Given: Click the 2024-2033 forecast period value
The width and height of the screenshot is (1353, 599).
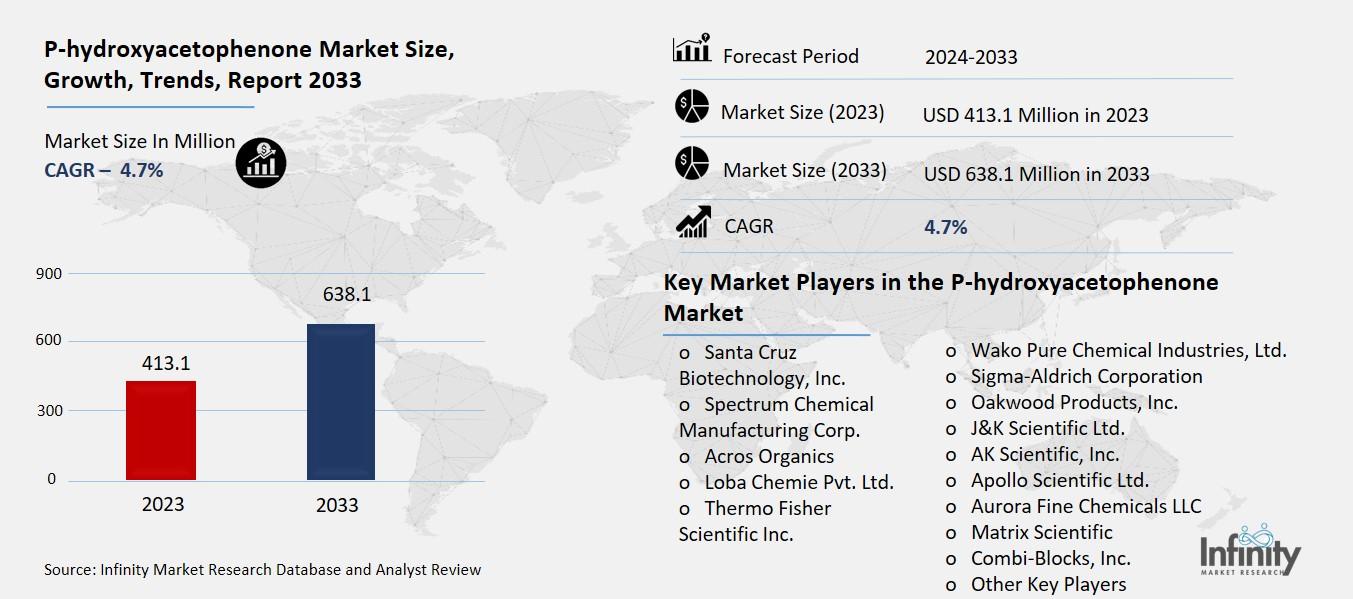Looking at the screenshot, I should point(971,57).
